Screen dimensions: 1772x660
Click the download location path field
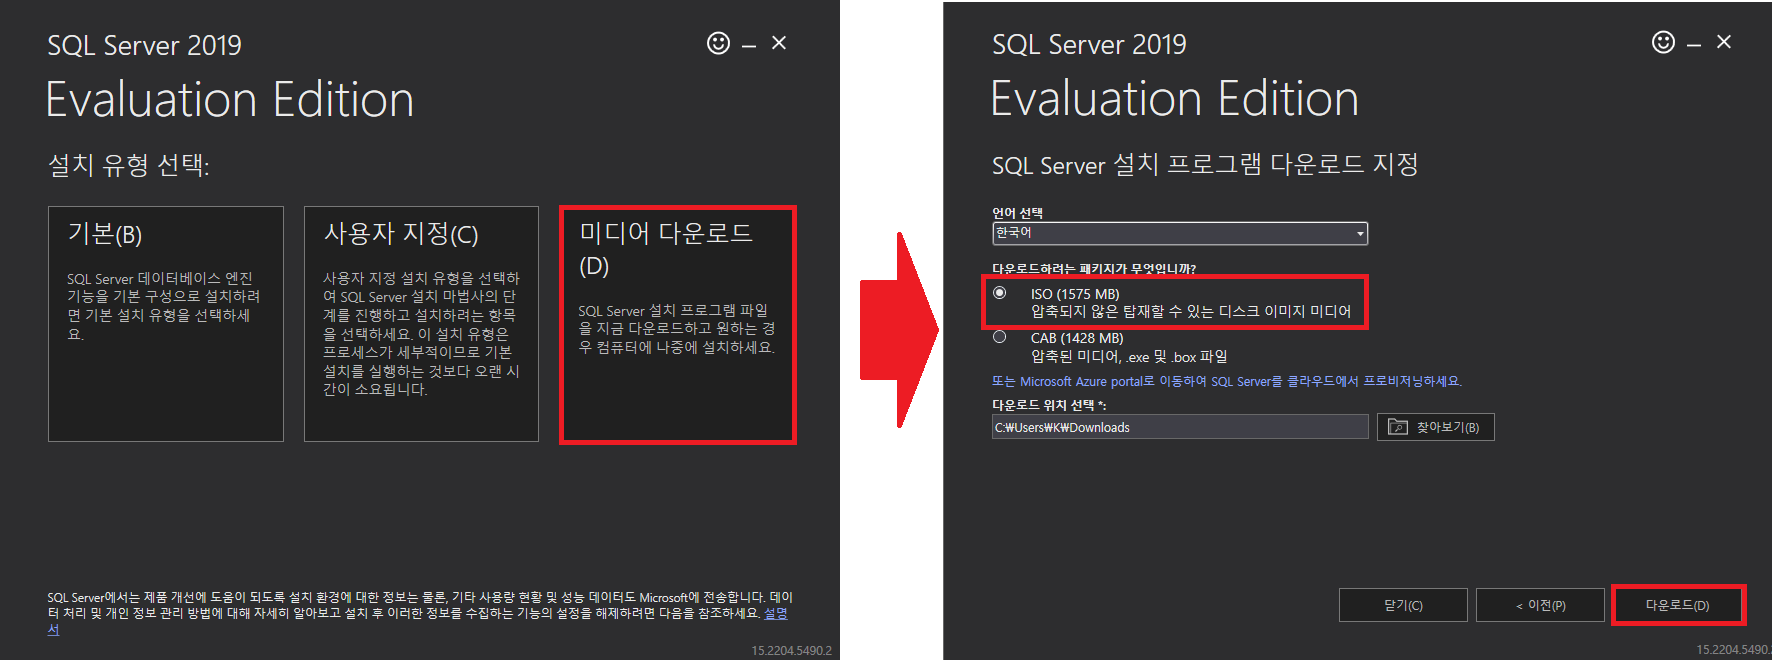pyautogui.click(x=1180, y=427)
